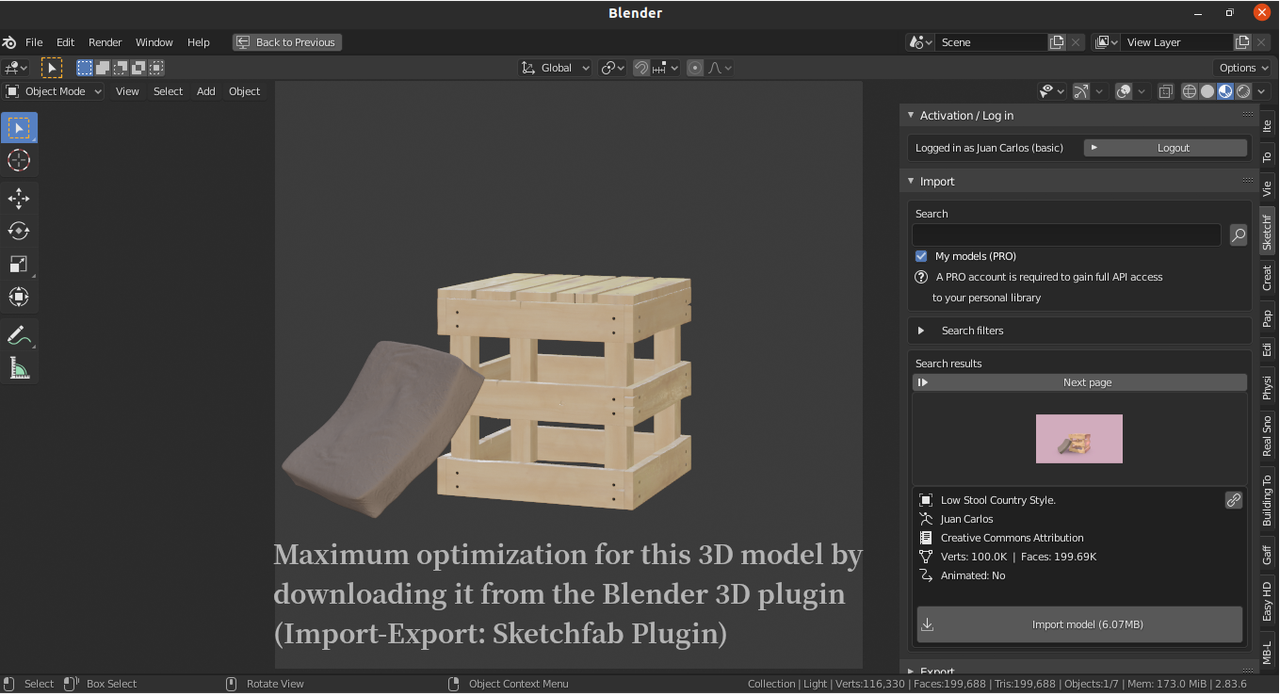Switch to Wireframe viewport shading
This screenshot has height=695, width=1280.
pos(1189,91)
